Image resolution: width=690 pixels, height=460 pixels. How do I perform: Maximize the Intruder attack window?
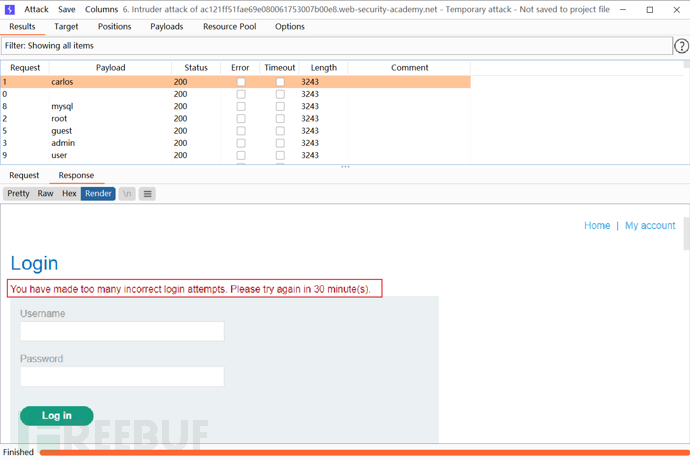[x=650, y=10]
